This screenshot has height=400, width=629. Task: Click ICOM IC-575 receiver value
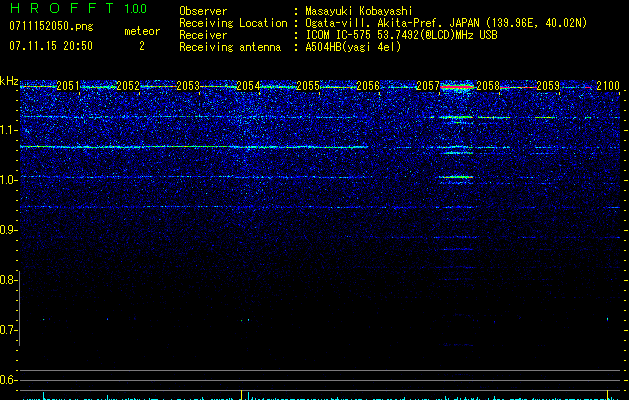(x=401, y=35)
